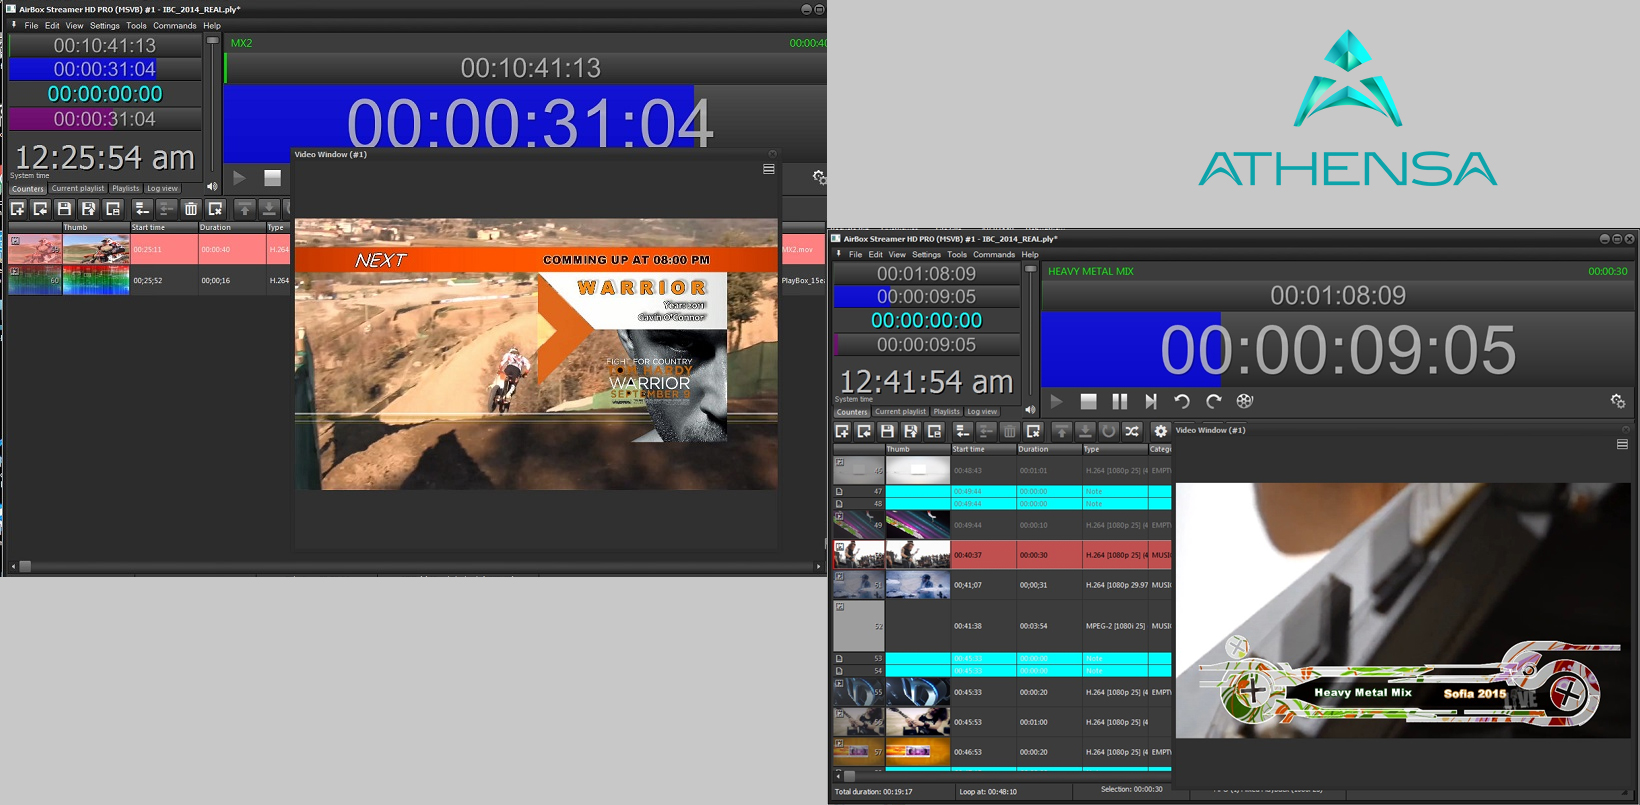This screenshot has height=805, width=1640.
Task: Click volume slider handle in Heavy Metal Mix window
Action: pyautogui.click(x=1030, y=268)
